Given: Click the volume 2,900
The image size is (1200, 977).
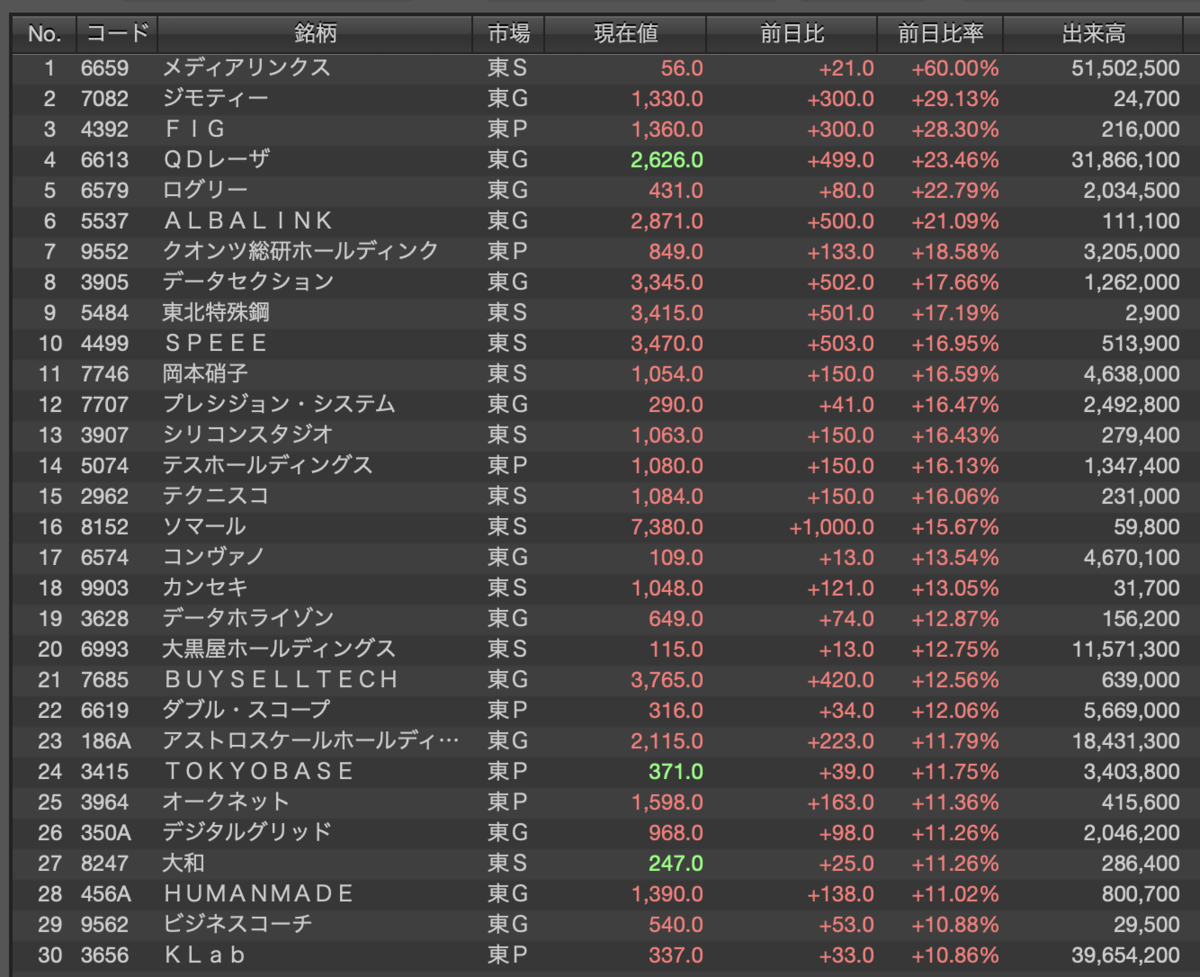Looking at the screenshot, I should click(x=1152, y=313).
